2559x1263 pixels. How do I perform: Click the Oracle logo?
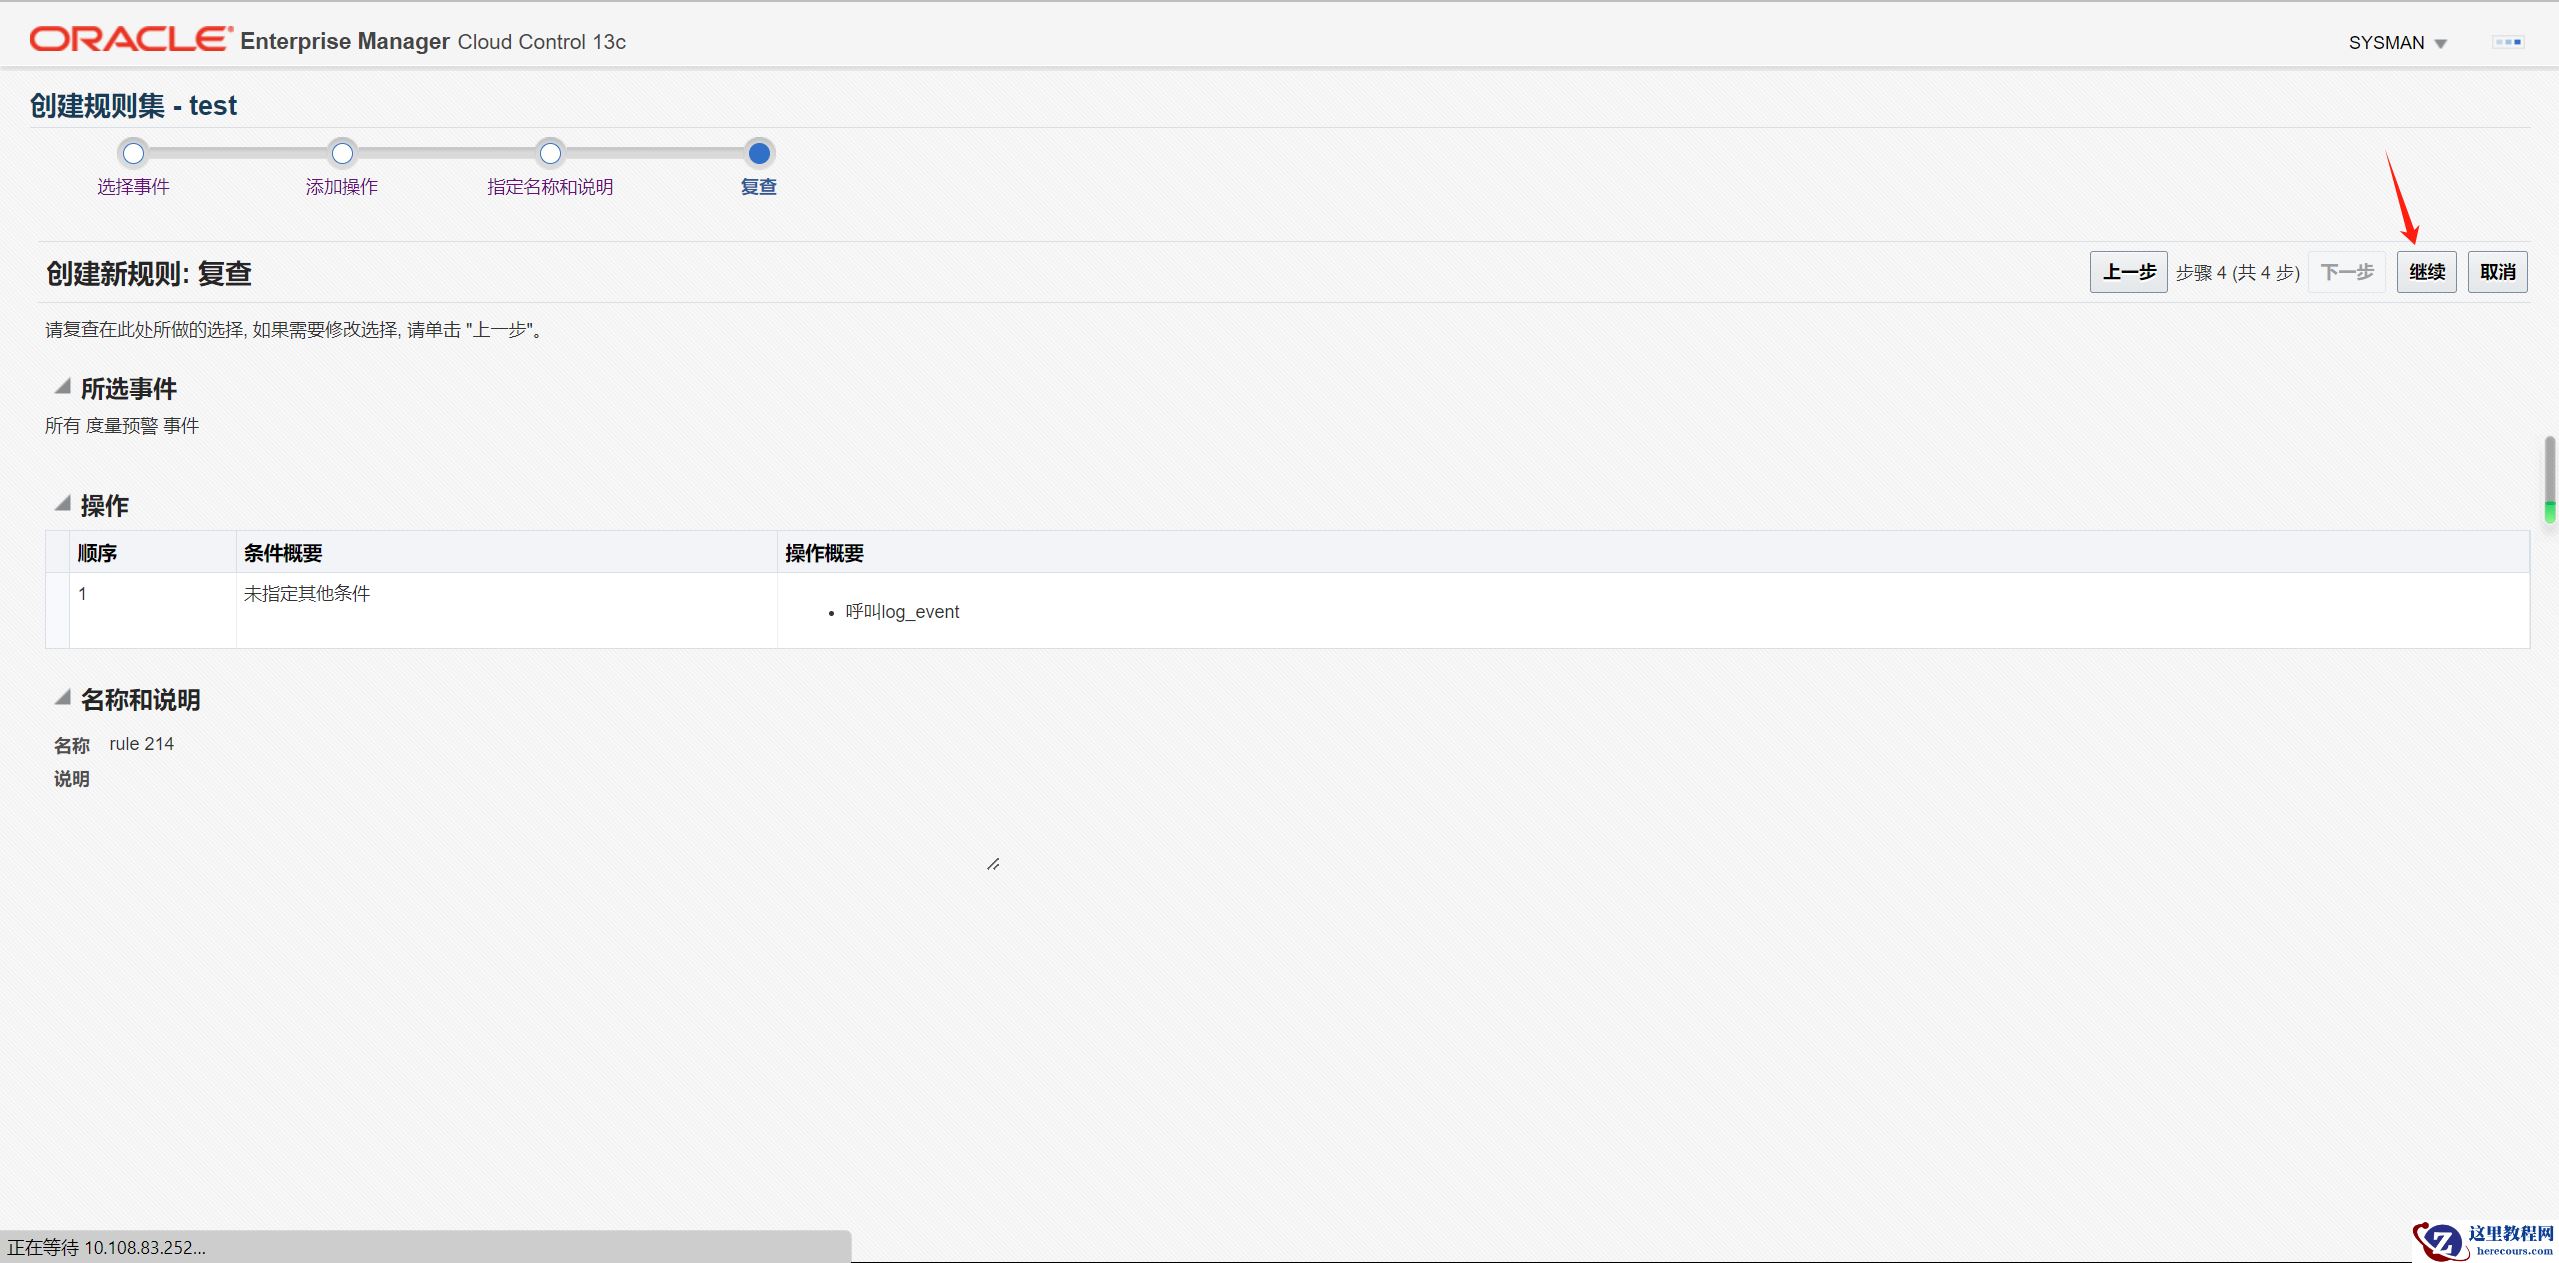pos(130,39)
